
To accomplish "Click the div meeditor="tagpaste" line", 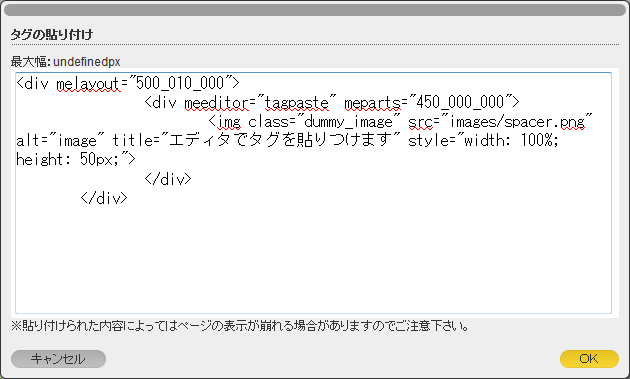I will (332, 102).
